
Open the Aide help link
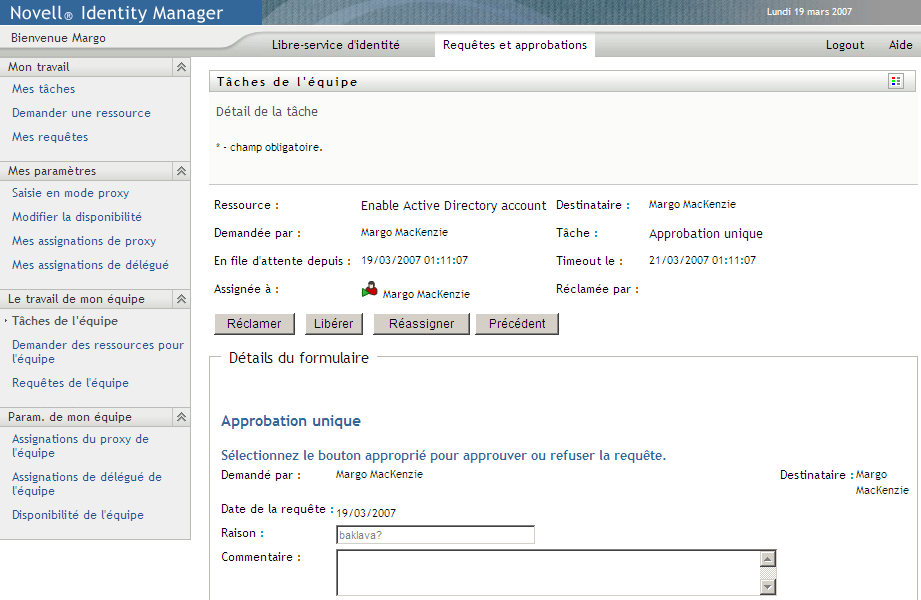click(900, 45)
